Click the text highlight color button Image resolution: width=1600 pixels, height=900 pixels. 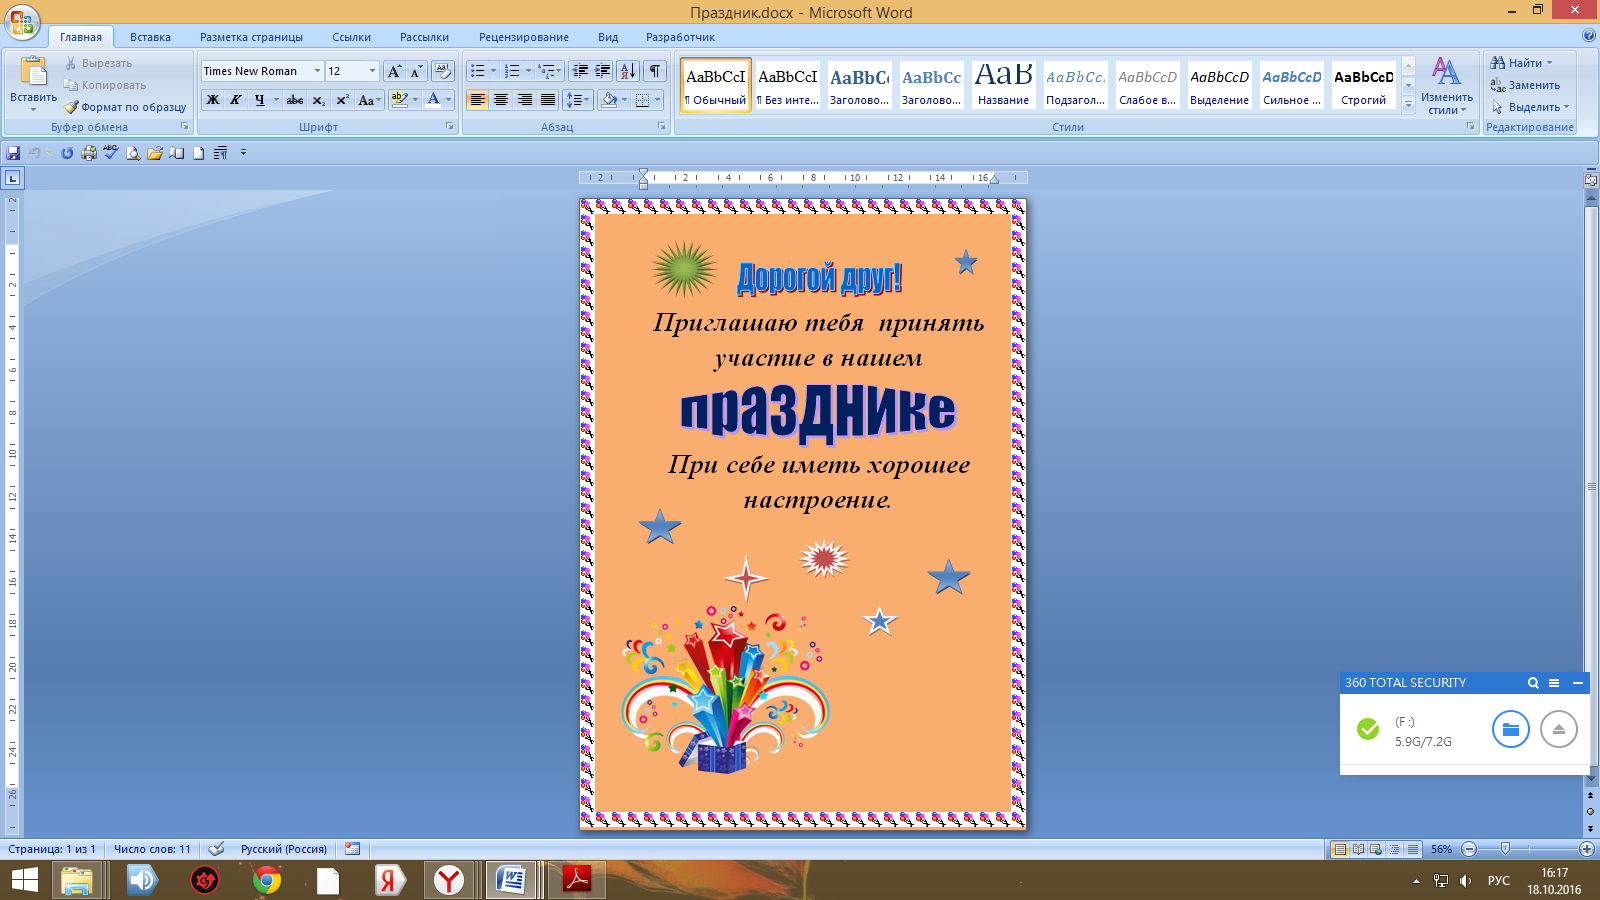399,100
